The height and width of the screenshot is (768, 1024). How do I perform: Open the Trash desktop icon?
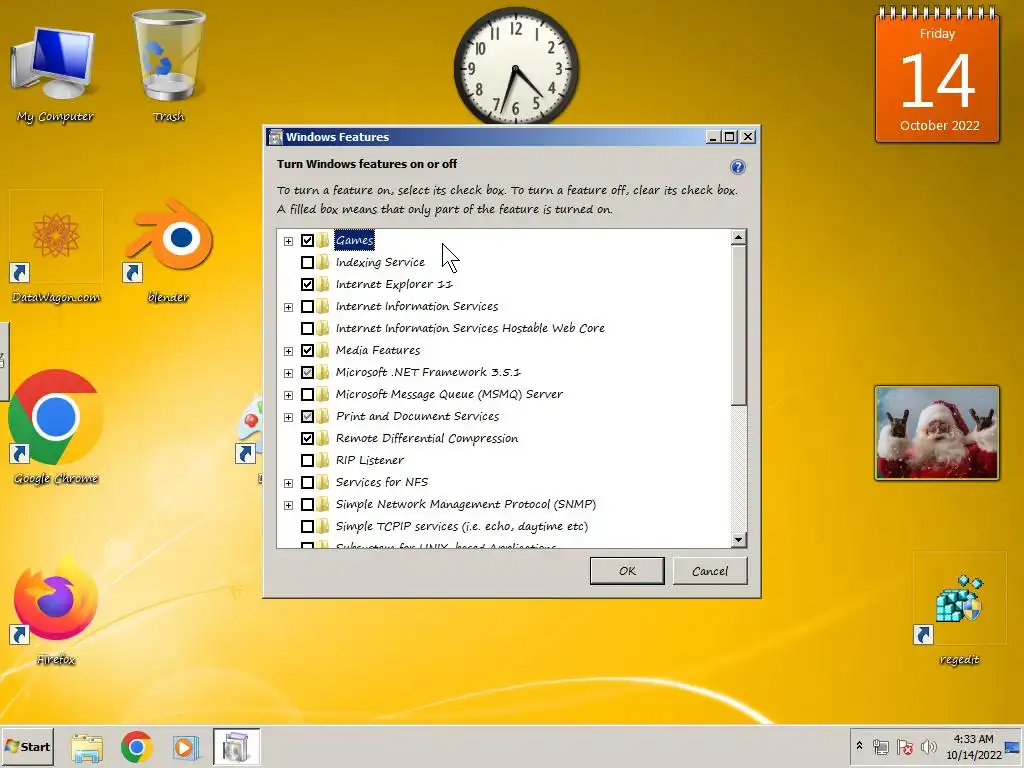168,65
